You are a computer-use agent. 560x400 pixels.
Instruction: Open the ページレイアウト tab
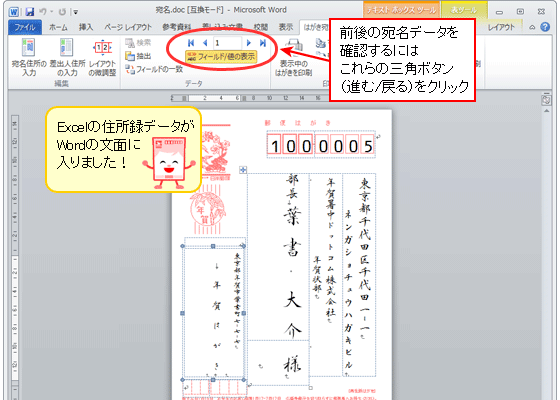tap(128, 27)
